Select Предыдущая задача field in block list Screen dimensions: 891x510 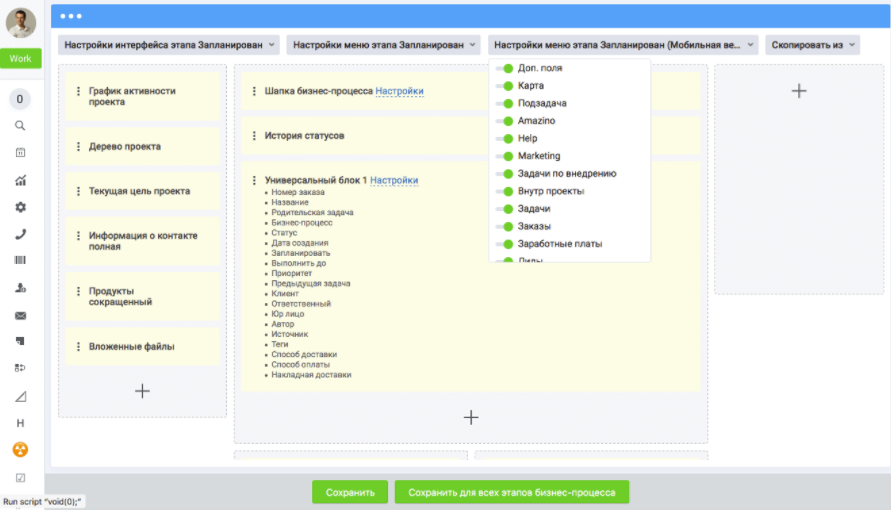pyautogui.click(x=310, y=283)
